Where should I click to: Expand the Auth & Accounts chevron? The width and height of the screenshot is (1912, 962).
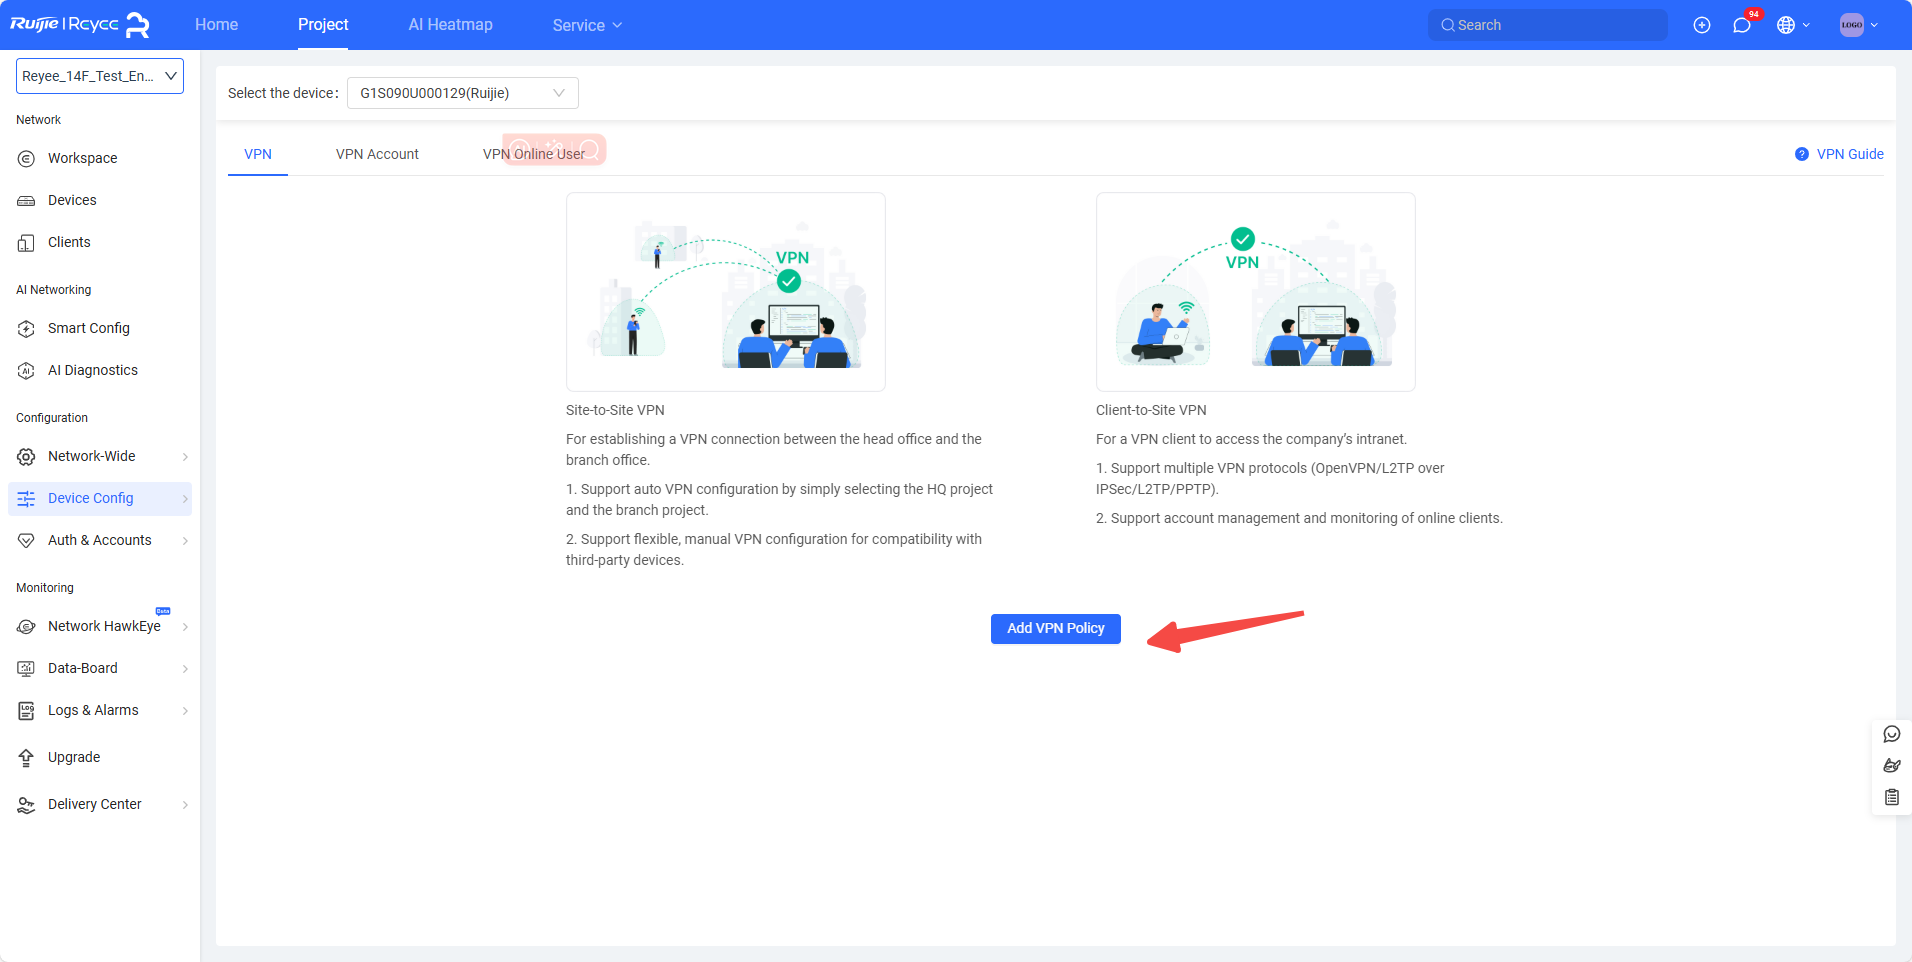(x=185, y=541)
